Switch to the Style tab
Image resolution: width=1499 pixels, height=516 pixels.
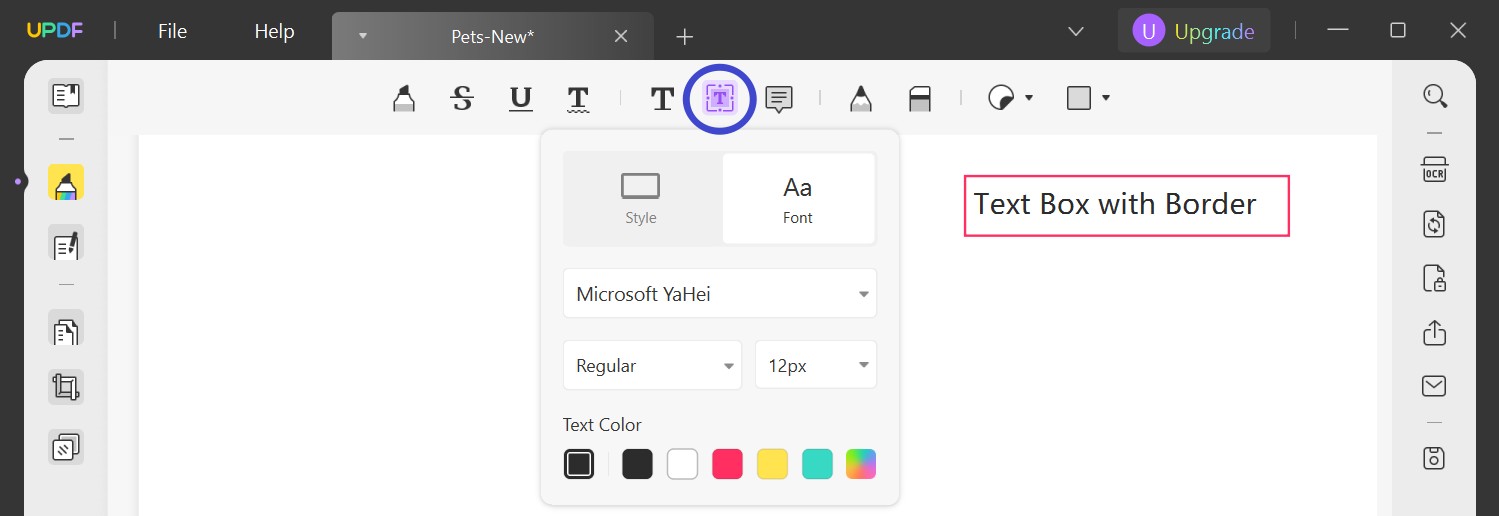(641, 198)
